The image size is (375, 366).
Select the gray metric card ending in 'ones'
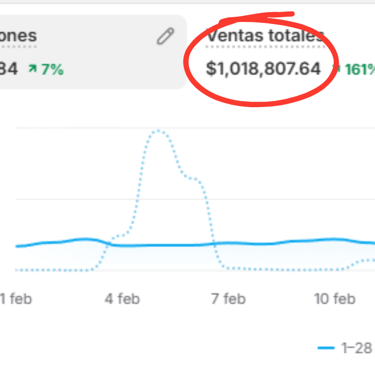(92, 52)
